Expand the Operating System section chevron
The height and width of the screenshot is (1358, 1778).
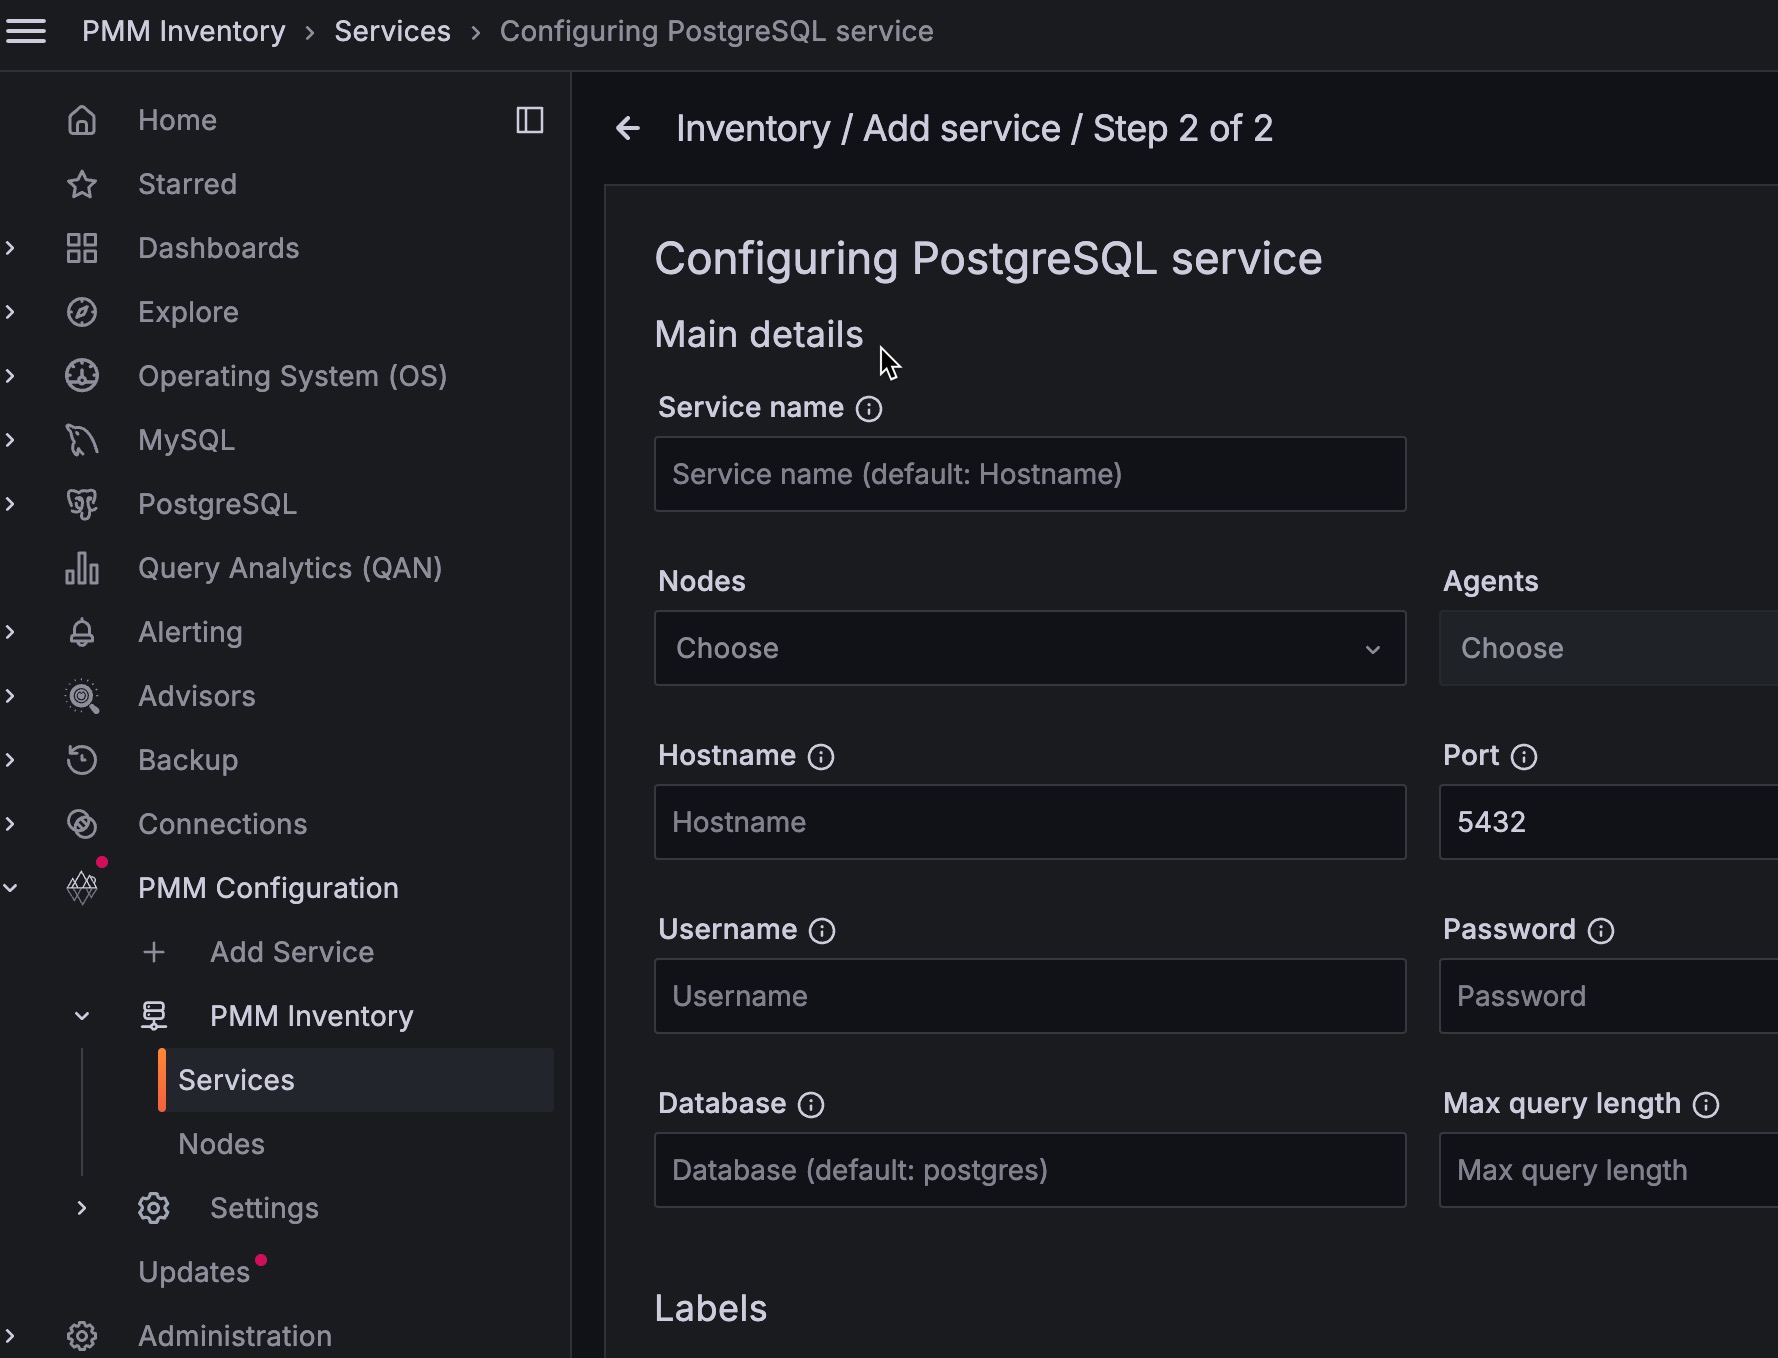pos(10,376)
